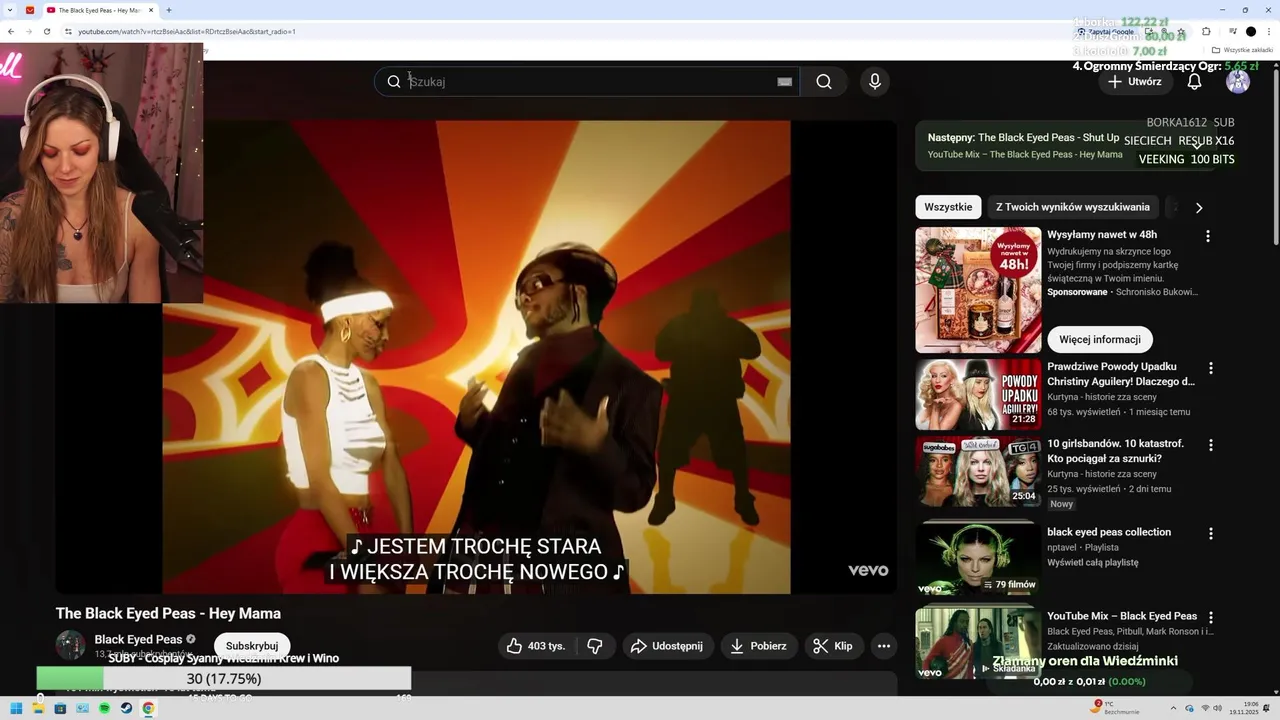This screenshot has height=720, width=1280.
Task: Open the sponsored gift basket ad thumbnail
Action: 978,290
